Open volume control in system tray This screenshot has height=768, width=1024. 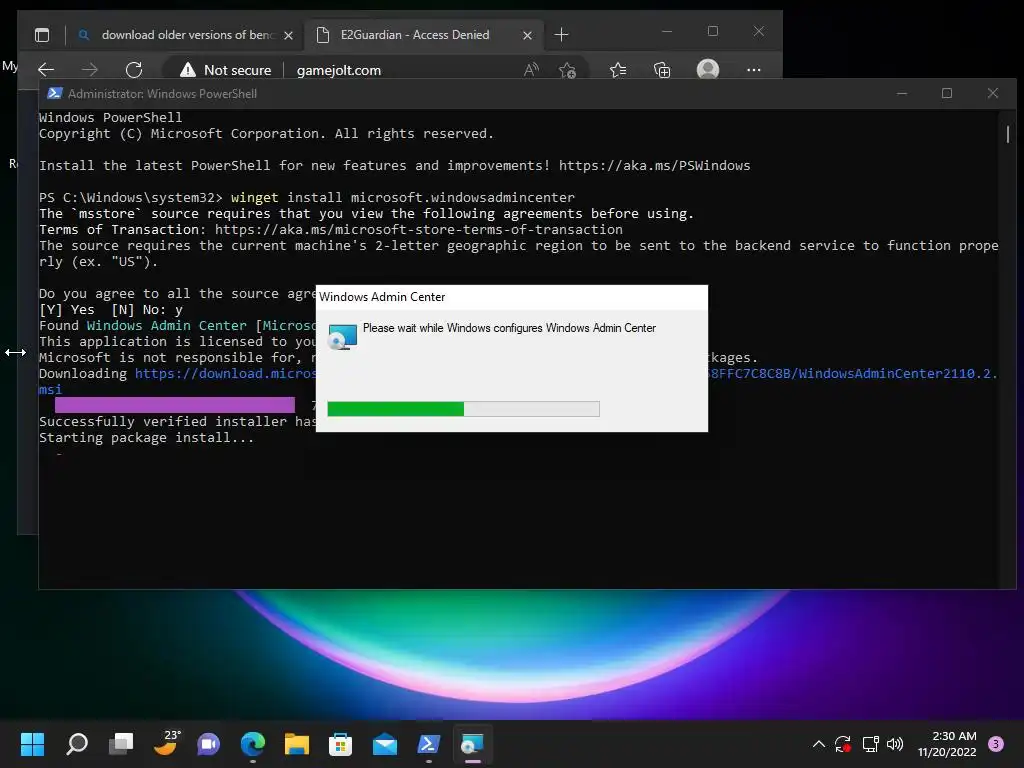coord(895,744)
